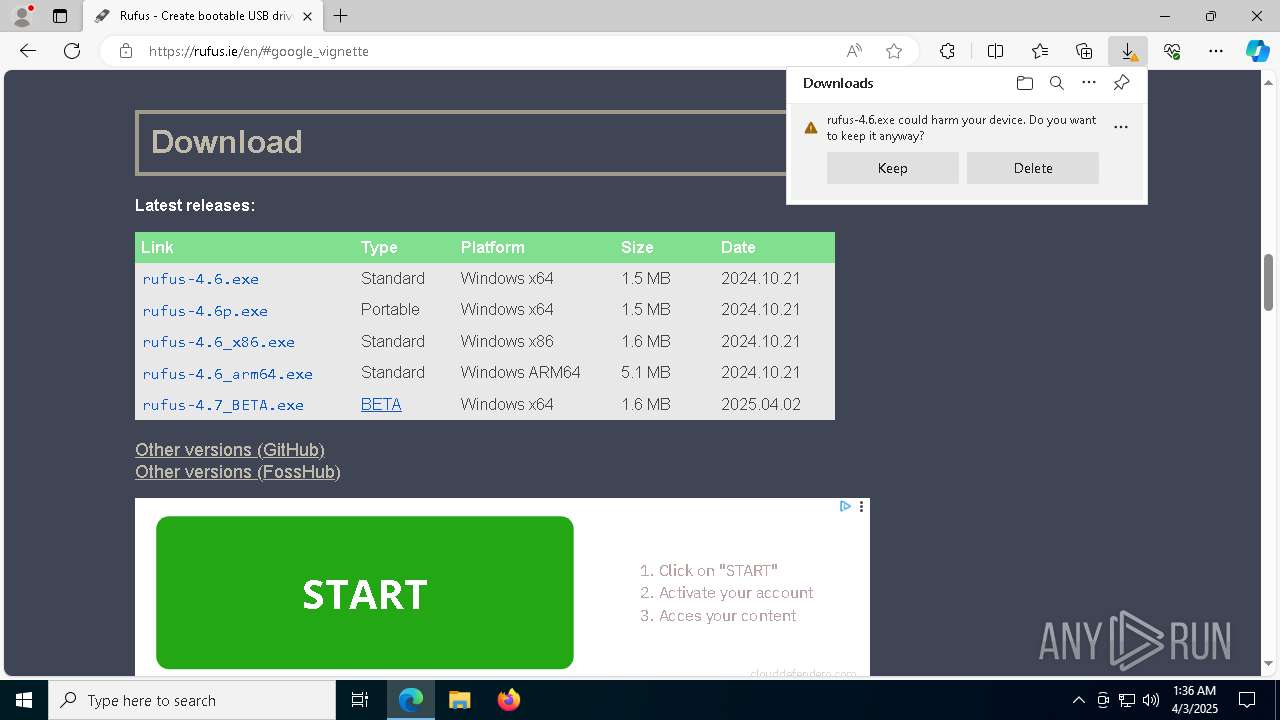
Task: Open ad options three-dot icon
Action: click(x=861, y=506)
